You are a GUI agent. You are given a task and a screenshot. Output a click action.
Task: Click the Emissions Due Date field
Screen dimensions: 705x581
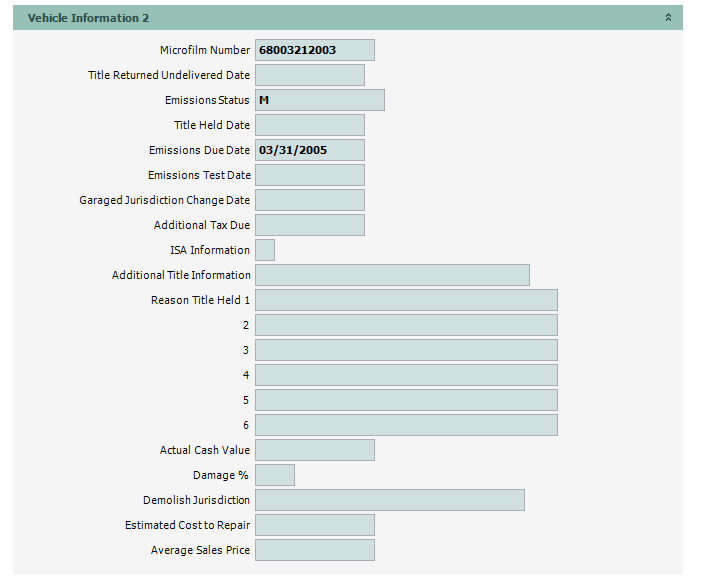309,150
